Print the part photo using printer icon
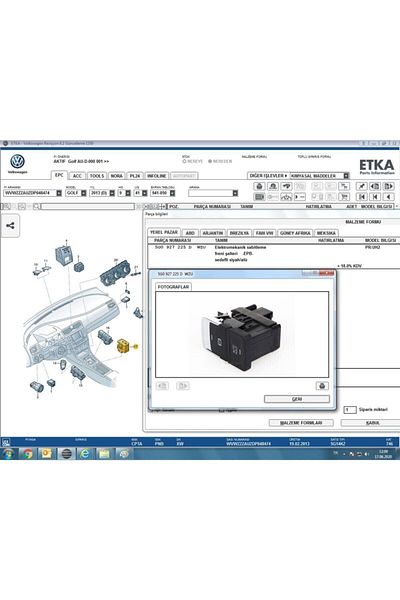The width and height of the screenshot is (400, 600). [x=322, y=386]
